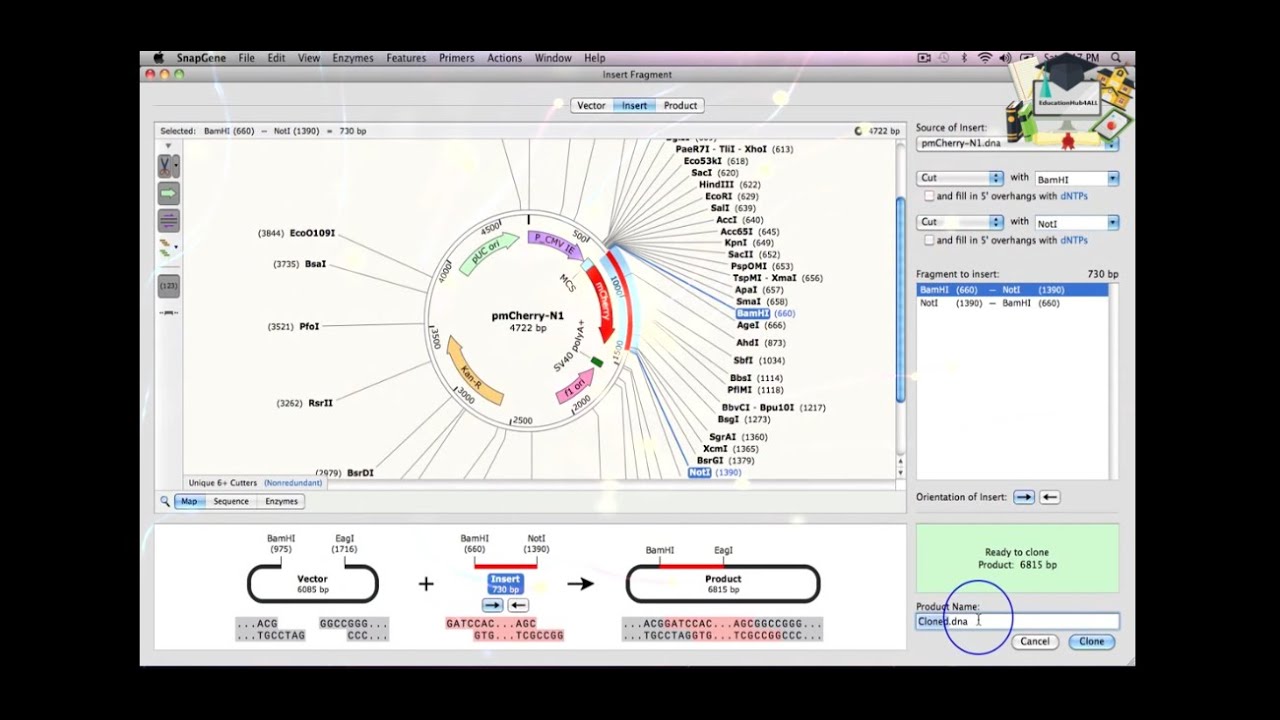Toggle the purple primers display icon
Screen dimensions: 1280x720
[168, 220]
